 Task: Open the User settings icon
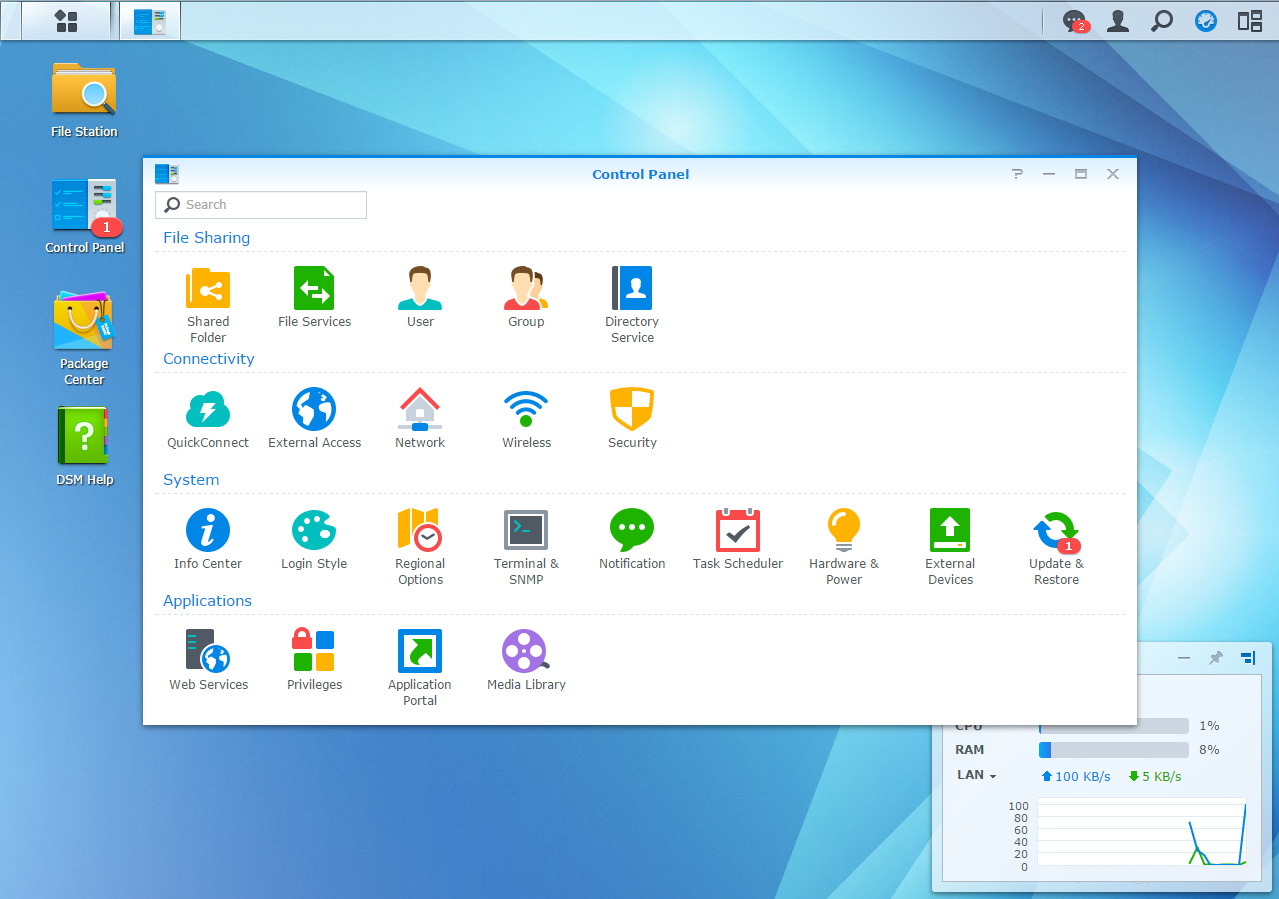(x=420, y=288)
